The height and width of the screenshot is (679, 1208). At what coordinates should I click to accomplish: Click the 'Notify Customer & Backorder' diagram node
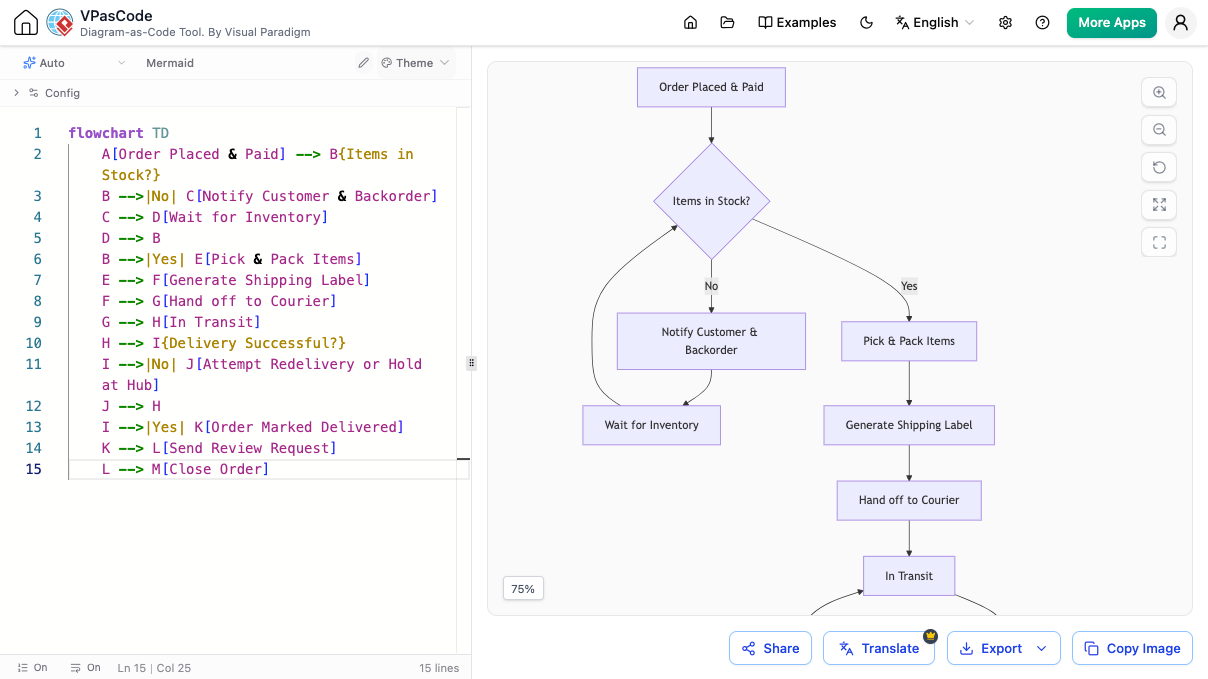tap(711, 341)
